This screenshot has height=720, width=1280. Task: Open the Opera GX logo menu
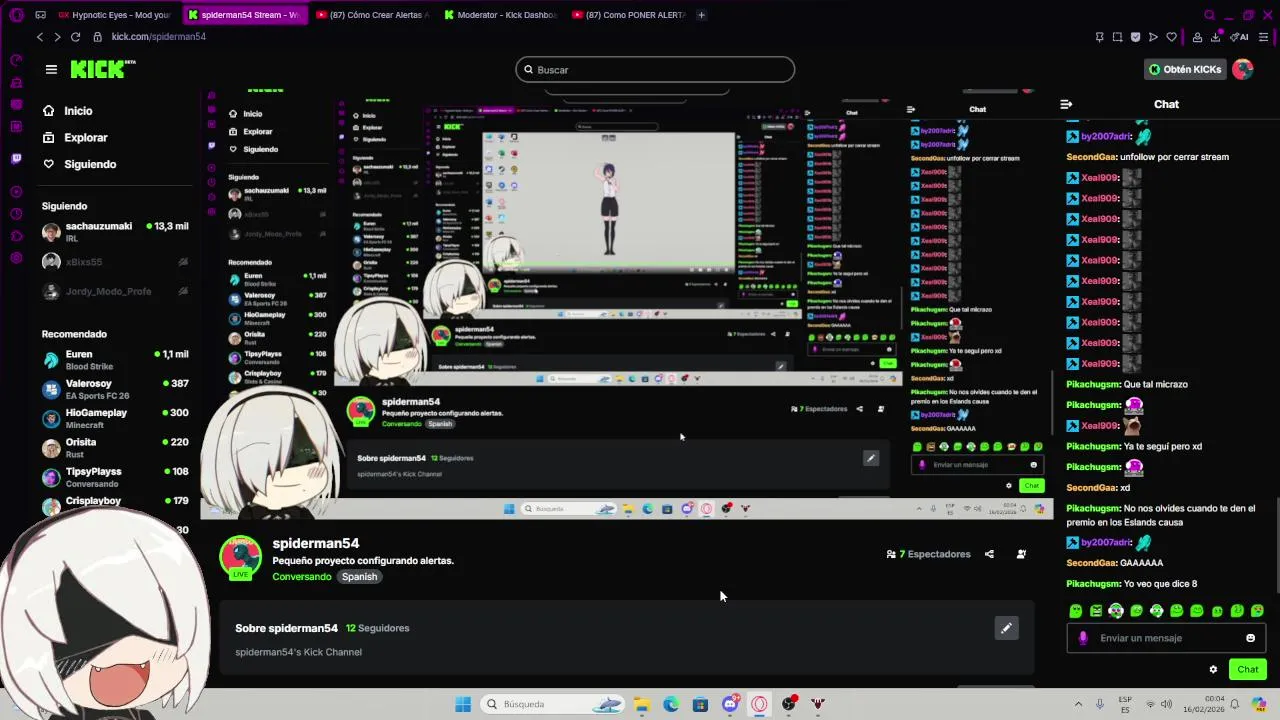pyautogui.click(x=16, y=15)
